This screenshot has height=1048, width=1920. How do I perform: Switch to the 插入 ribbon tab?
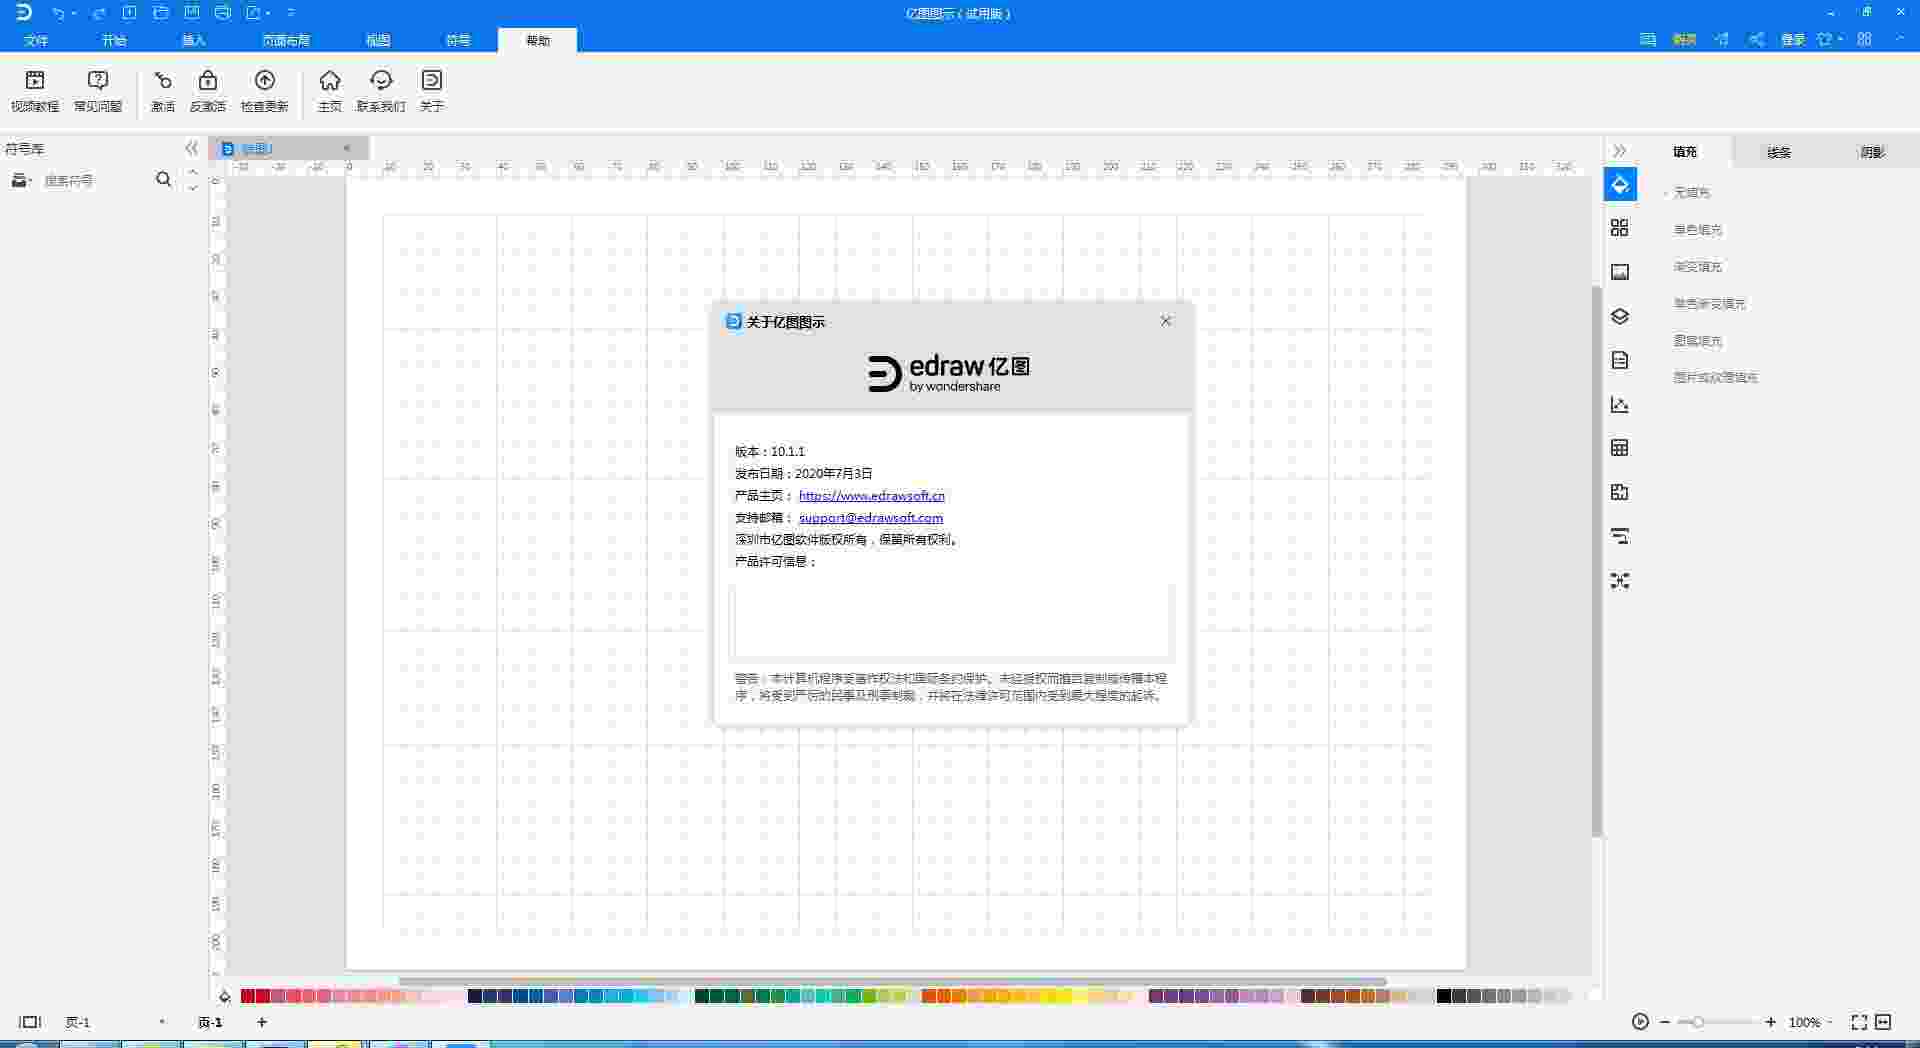[194, 40]
